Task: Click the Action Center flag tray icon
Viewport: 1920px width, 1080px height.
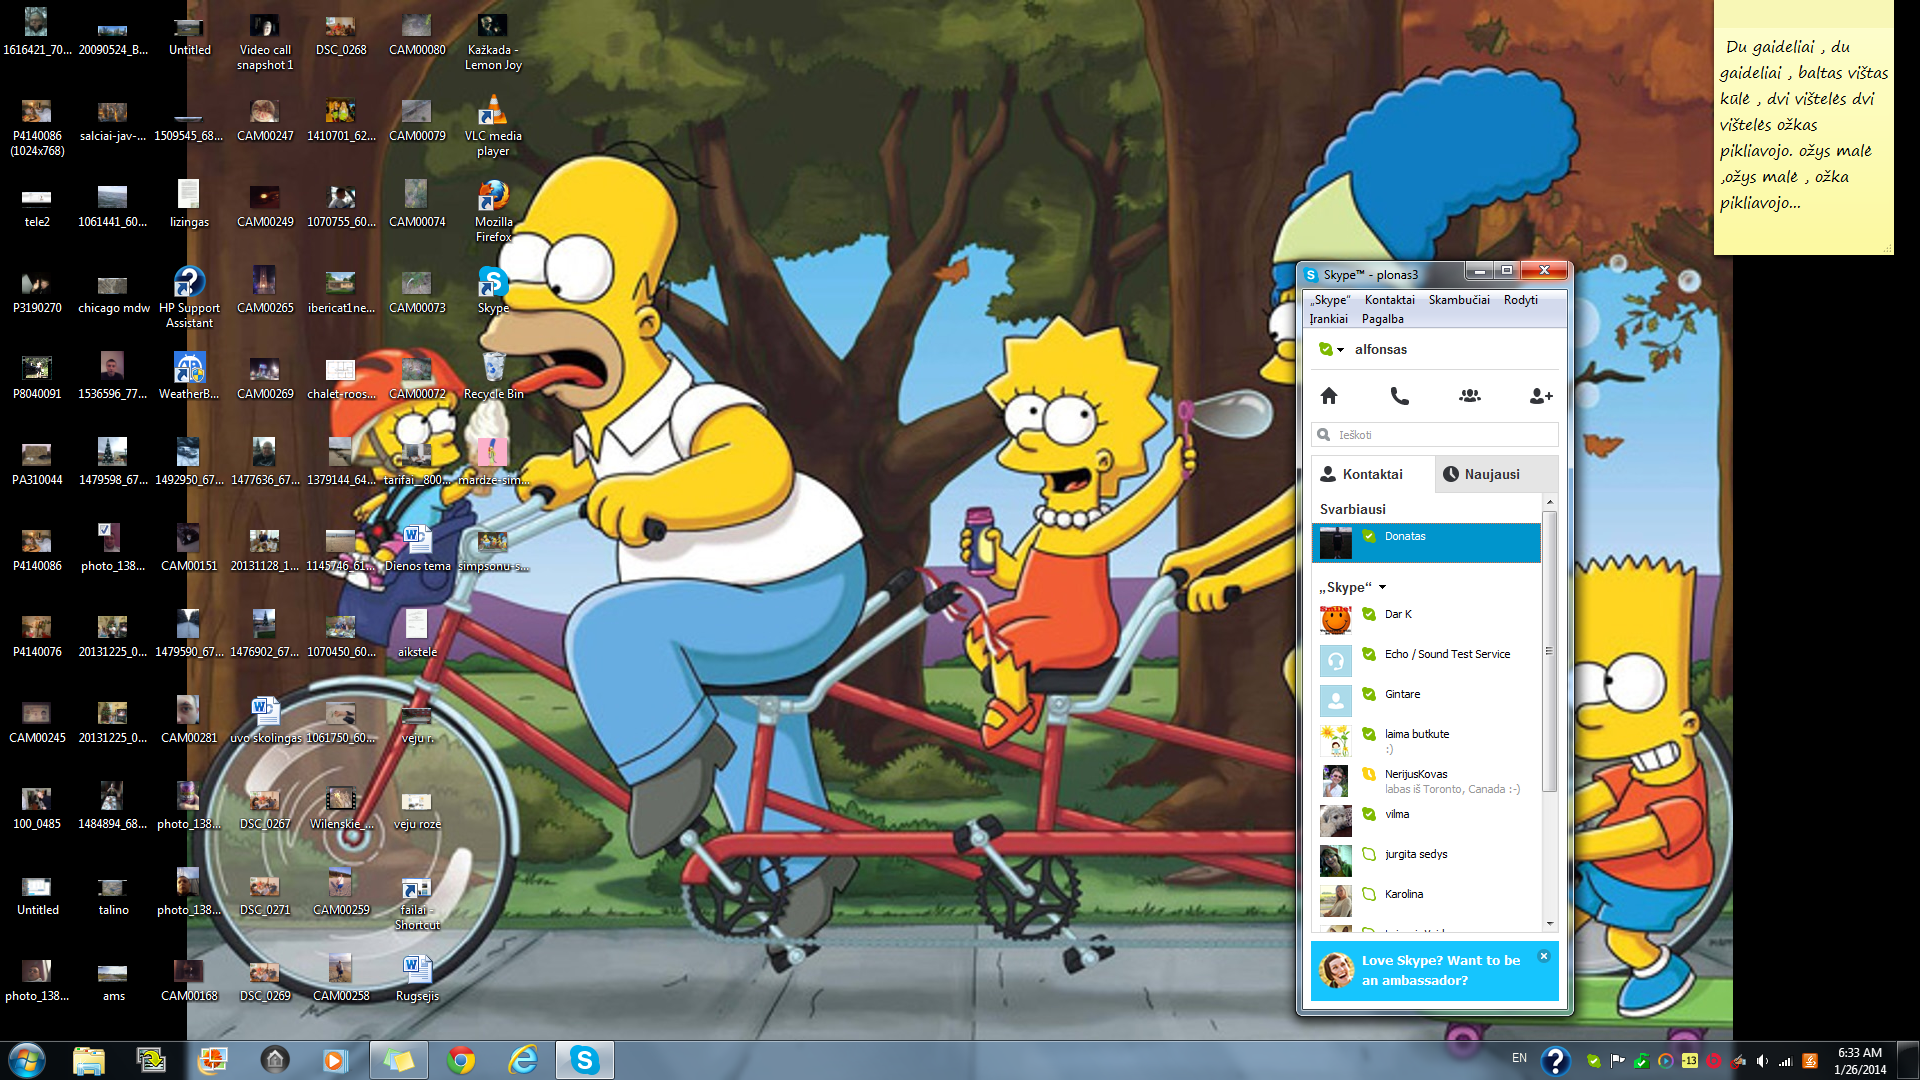Action: (1618, 1061)
